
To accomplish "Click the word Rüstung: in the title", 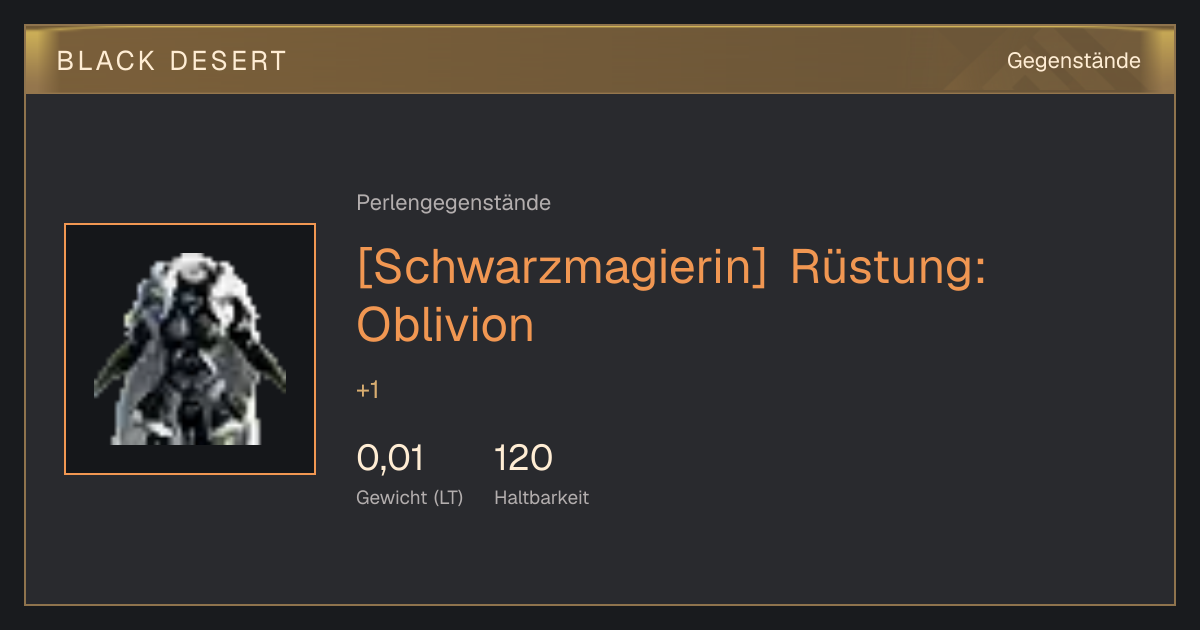I will (x=888, y=267).
